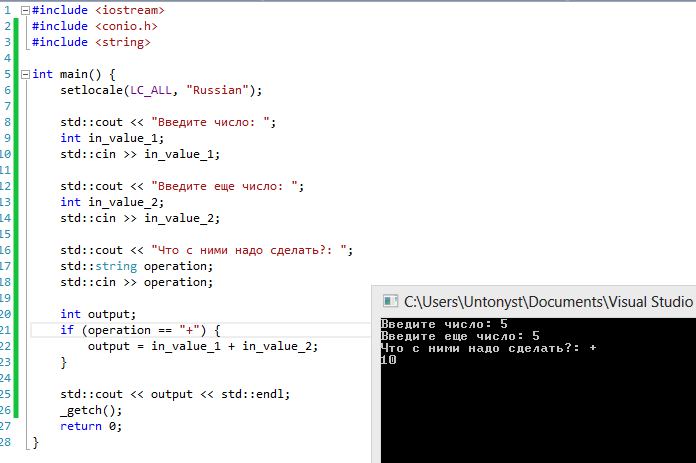Click line number 5 in the gutter
The width and height of the screenshot is (696, 463).
coord(7,74)
